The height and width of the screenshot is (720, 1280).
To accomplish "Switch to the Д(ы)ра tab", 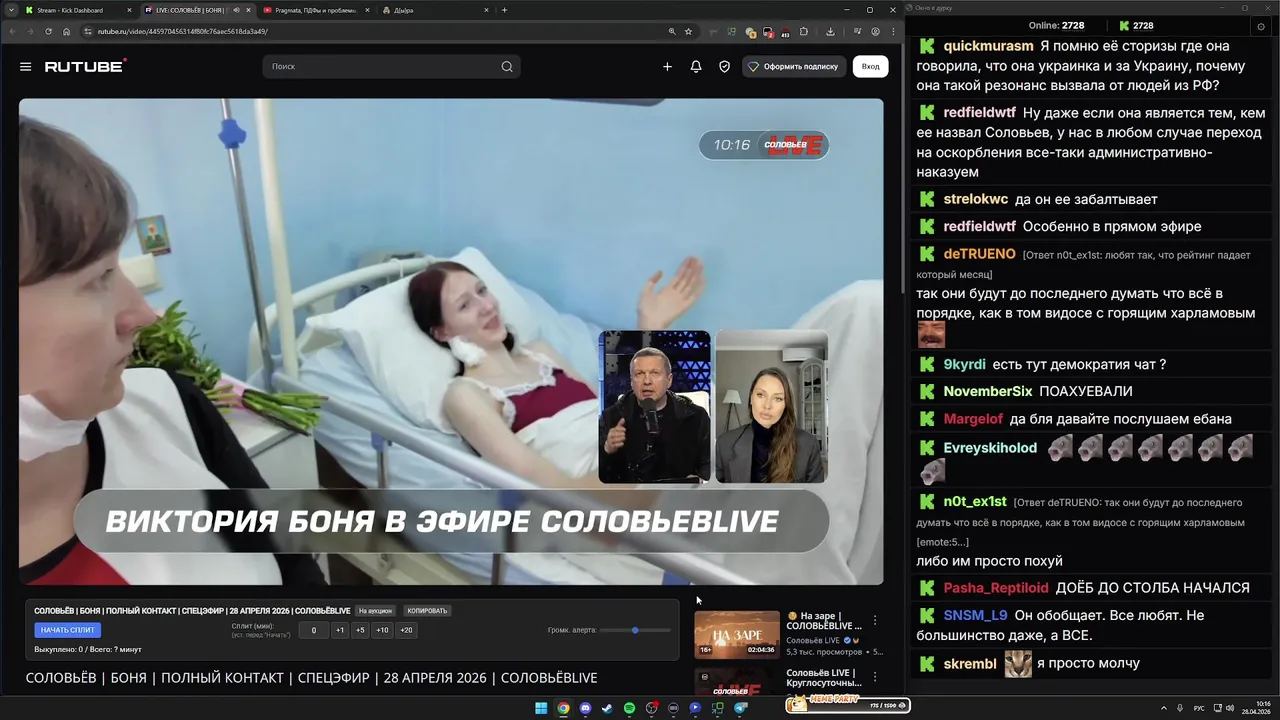I will [x=436, y=10].
